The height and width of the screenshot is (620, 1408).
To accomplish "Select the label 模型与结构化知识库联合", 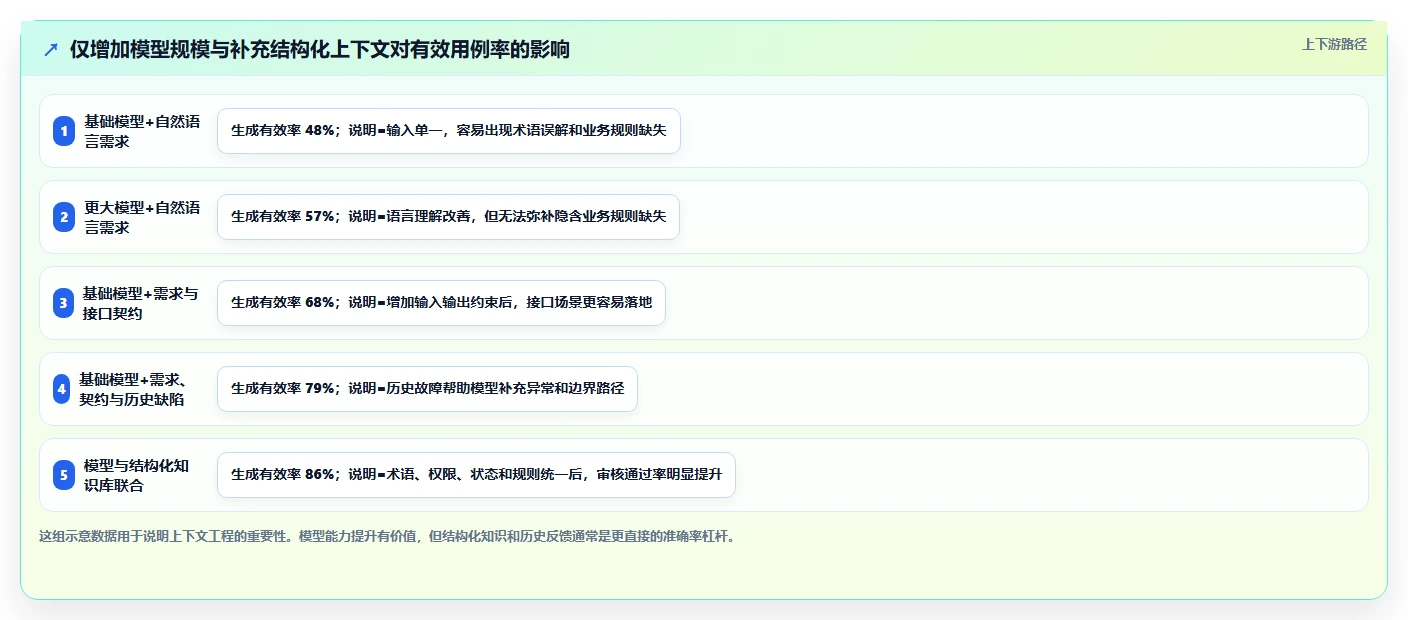I will [137, 475].
